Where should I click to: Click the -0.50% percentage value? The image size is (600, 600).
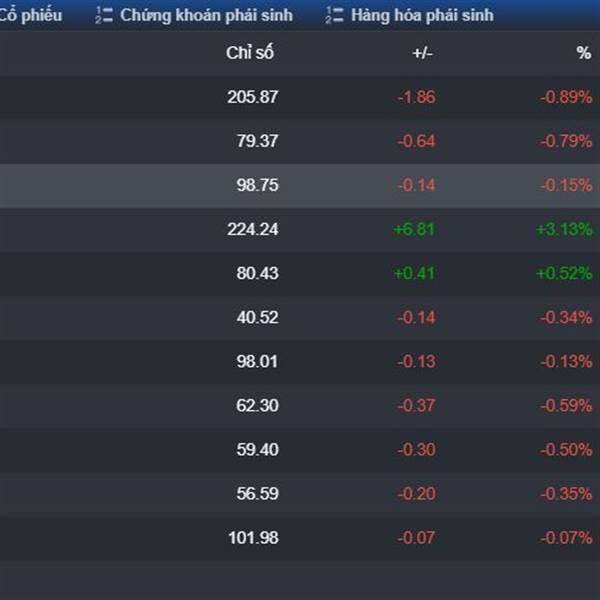[566, 450]
